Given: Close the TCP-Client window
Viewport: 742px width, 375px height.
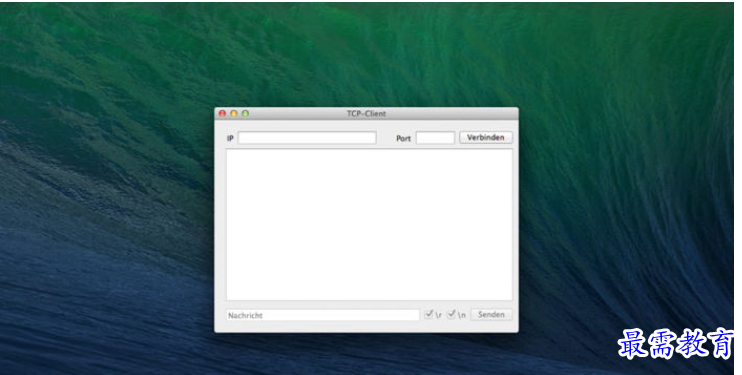Looking at the screenshot, I should [x=222, y=114].
